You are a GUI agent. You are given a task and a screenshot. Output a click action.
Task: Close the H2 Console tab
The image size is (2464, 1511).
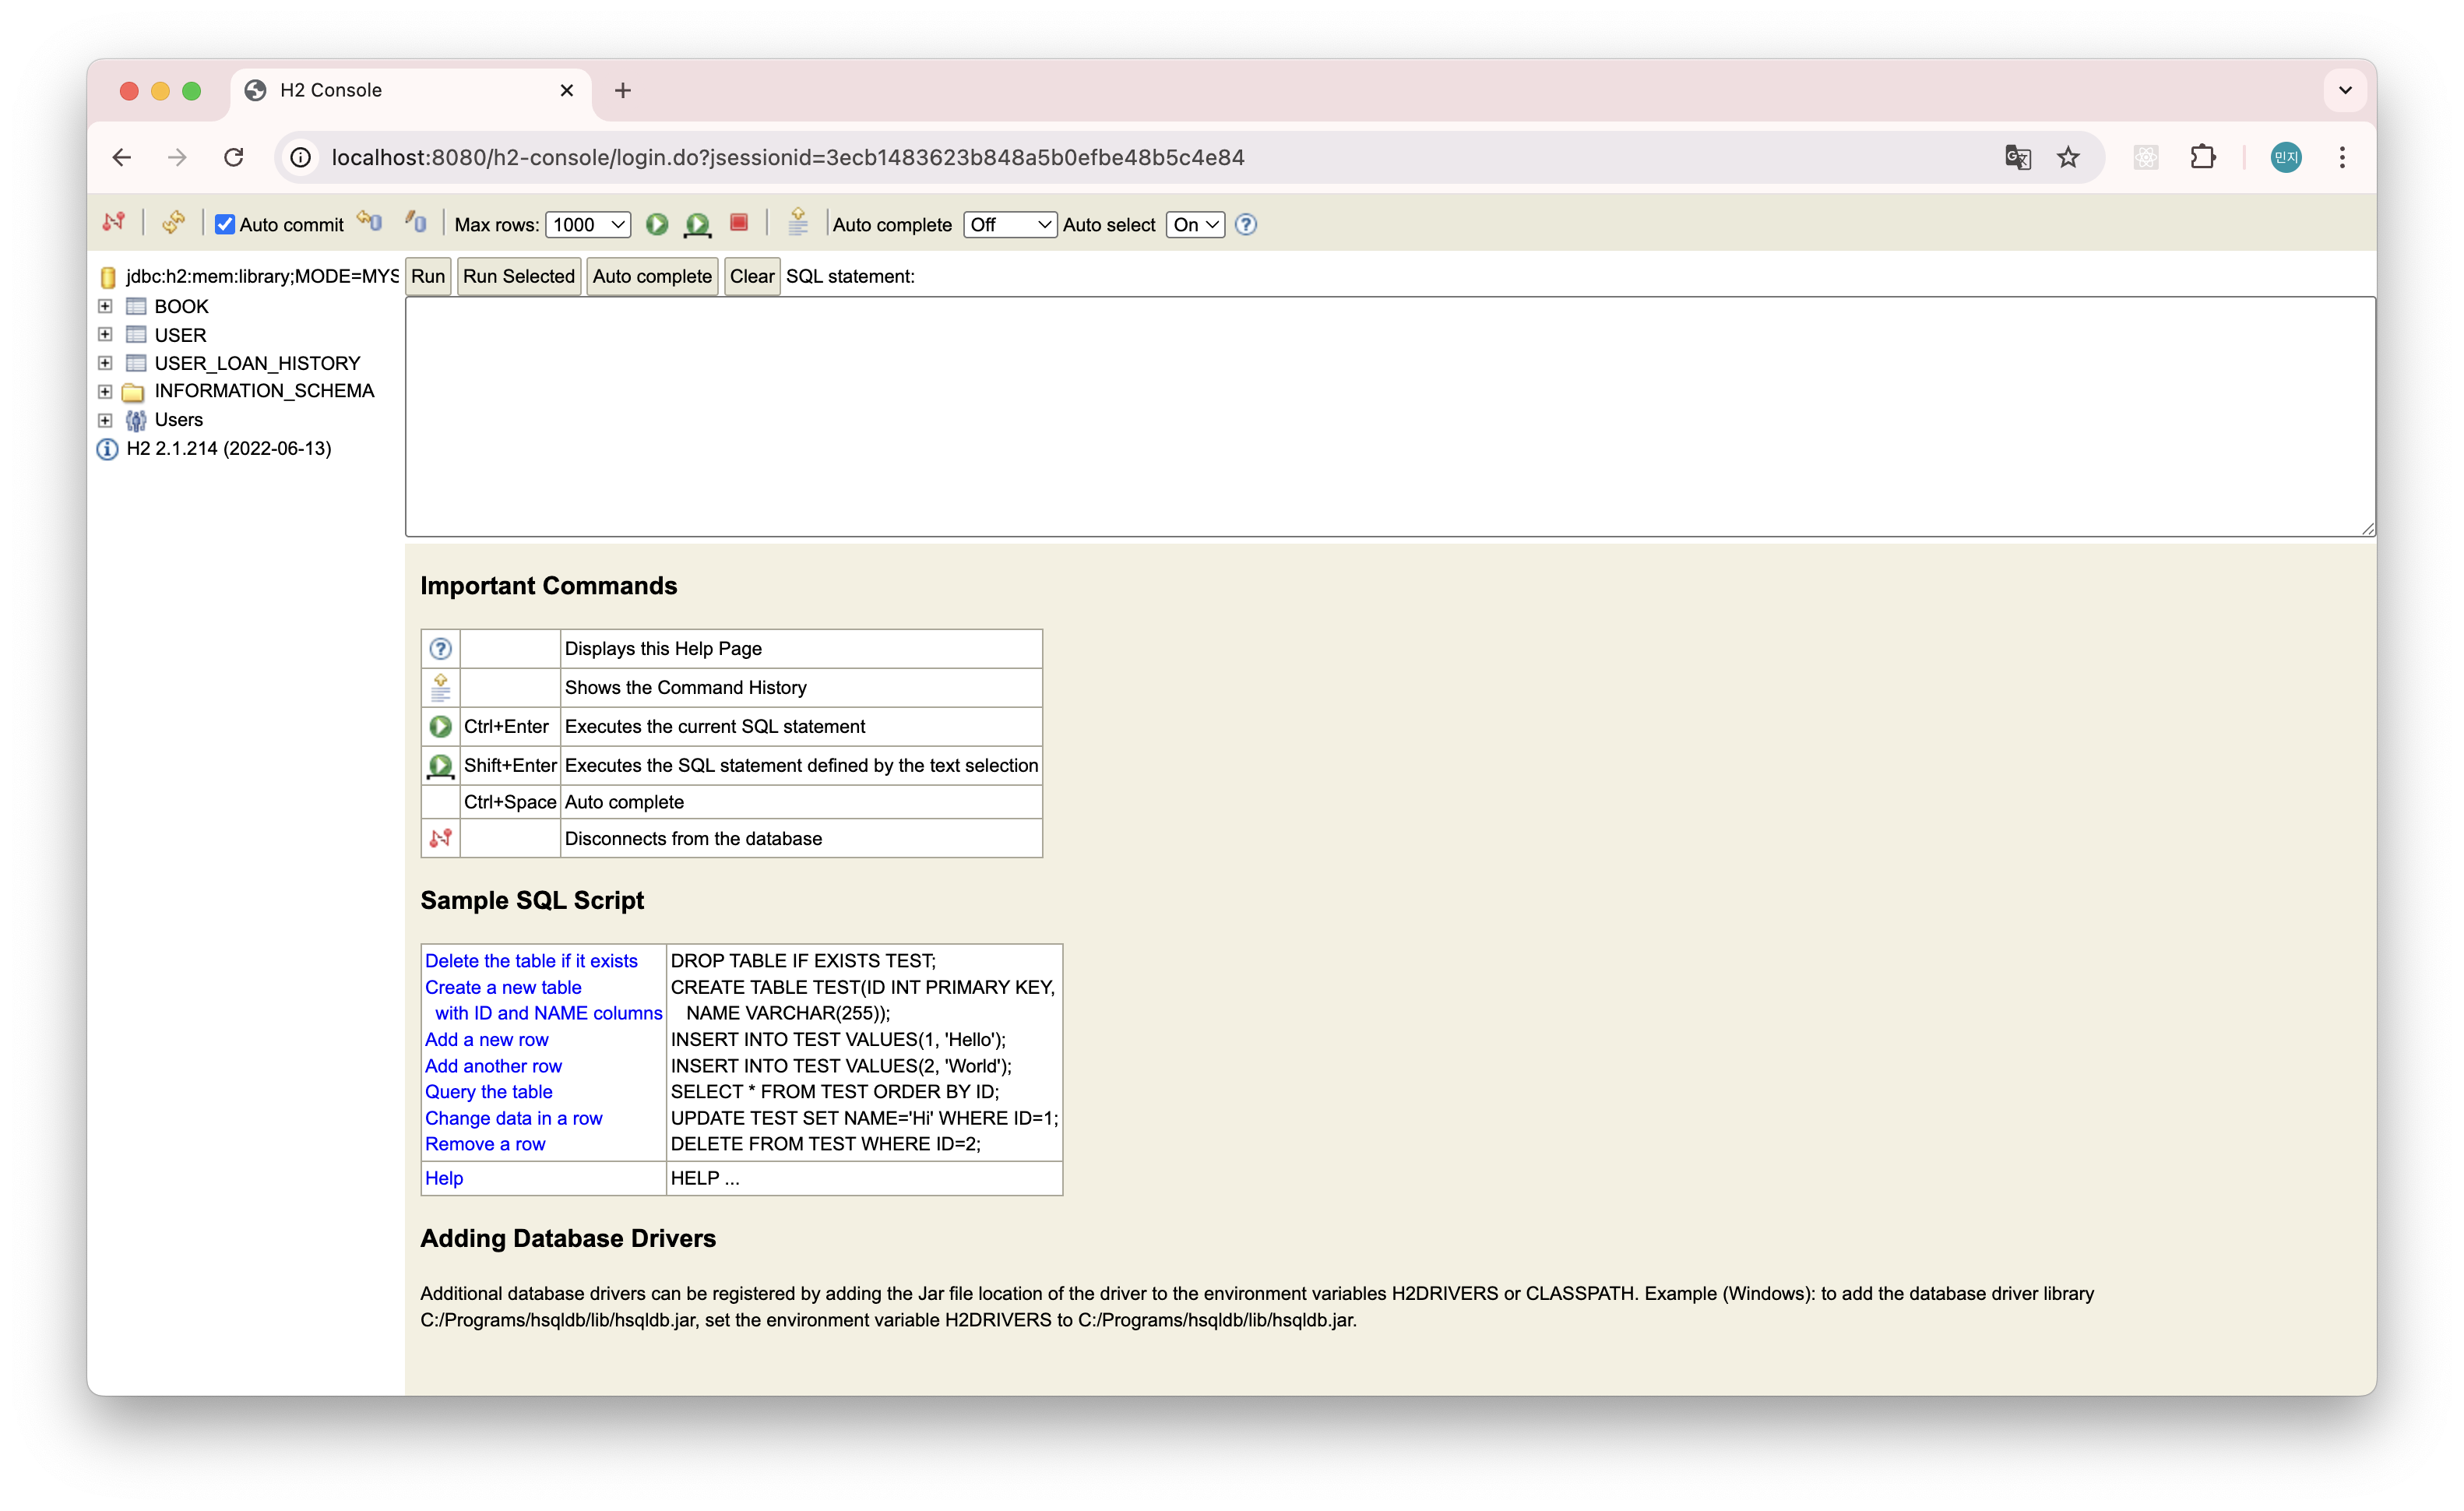point(567,91)
